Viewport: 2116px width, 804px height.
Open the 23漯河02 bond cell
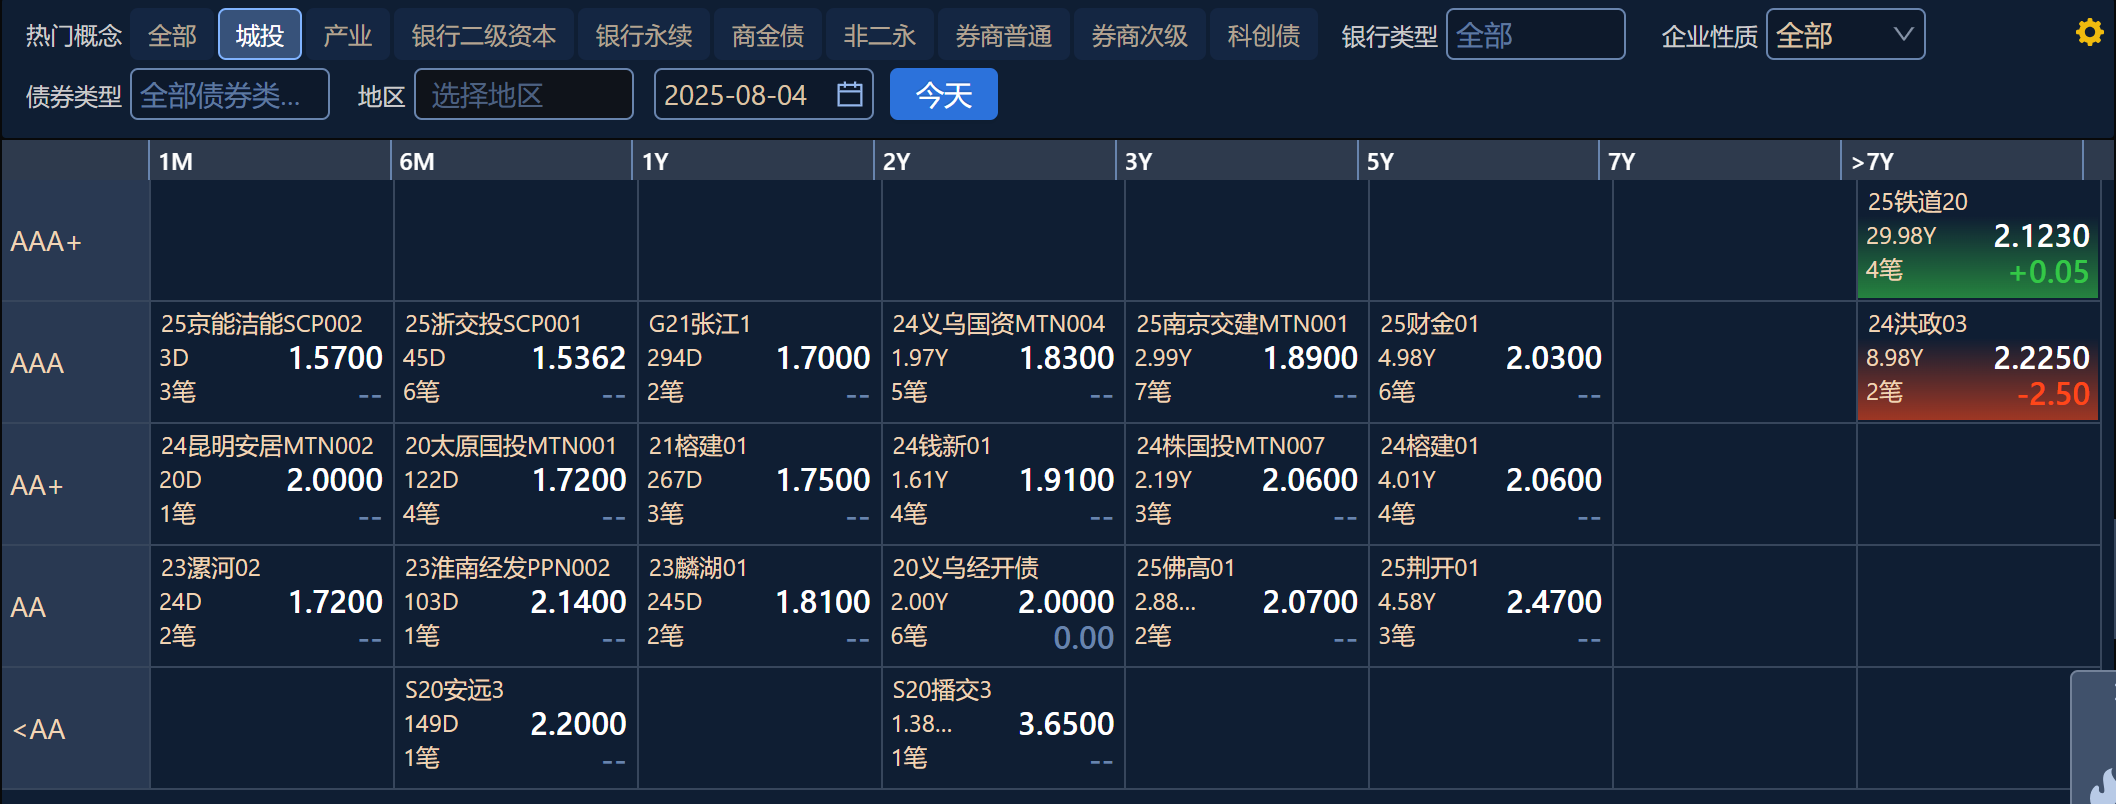point(272,606)
